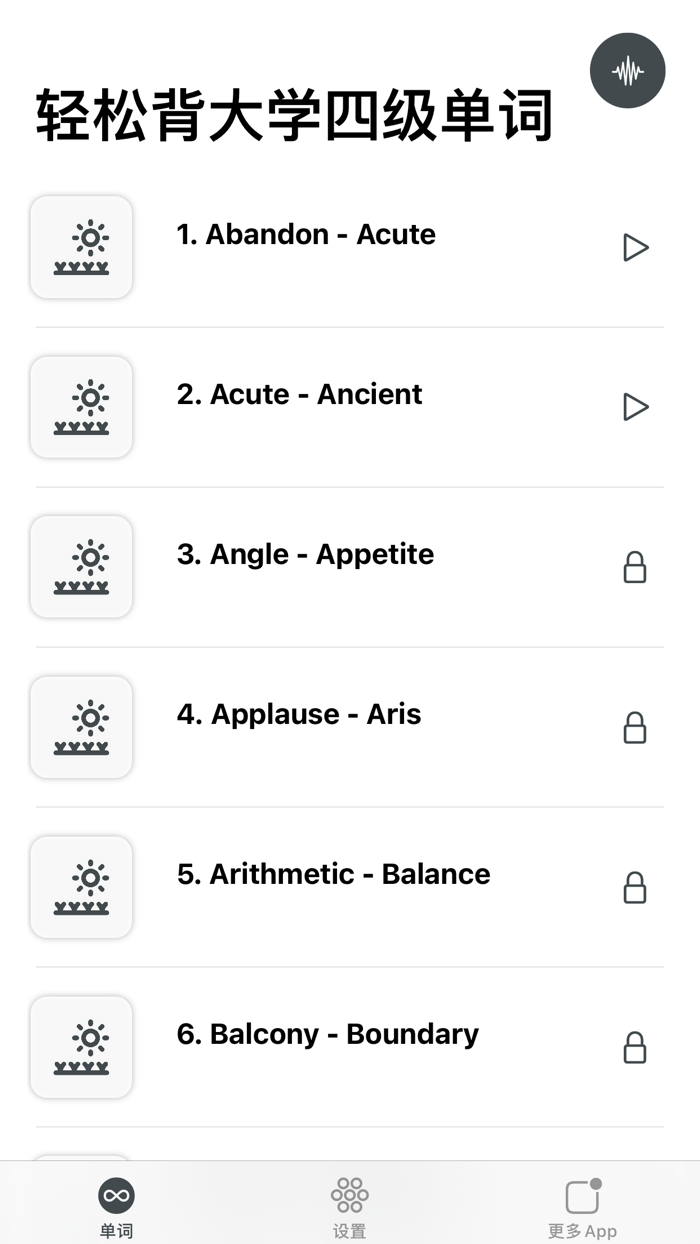
Task: Tap the lock beside Balcony - Boundary
Action: click(x=636, y=1047)
